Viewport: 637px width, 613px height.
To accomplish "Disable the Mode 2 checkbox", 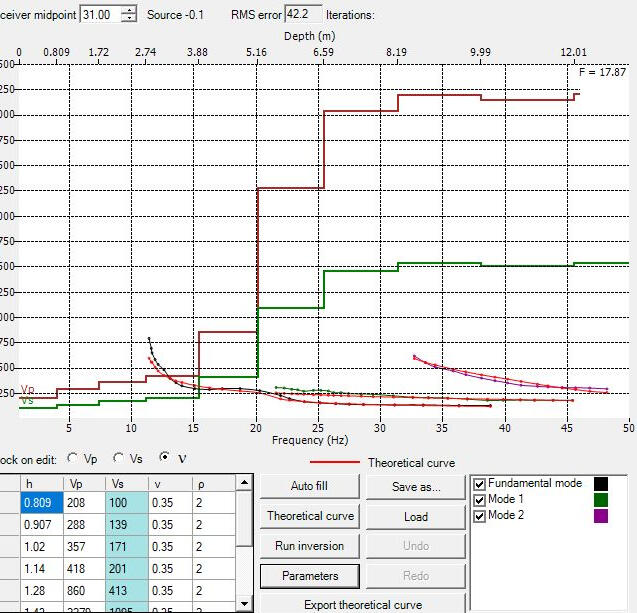I will point(480,516).
